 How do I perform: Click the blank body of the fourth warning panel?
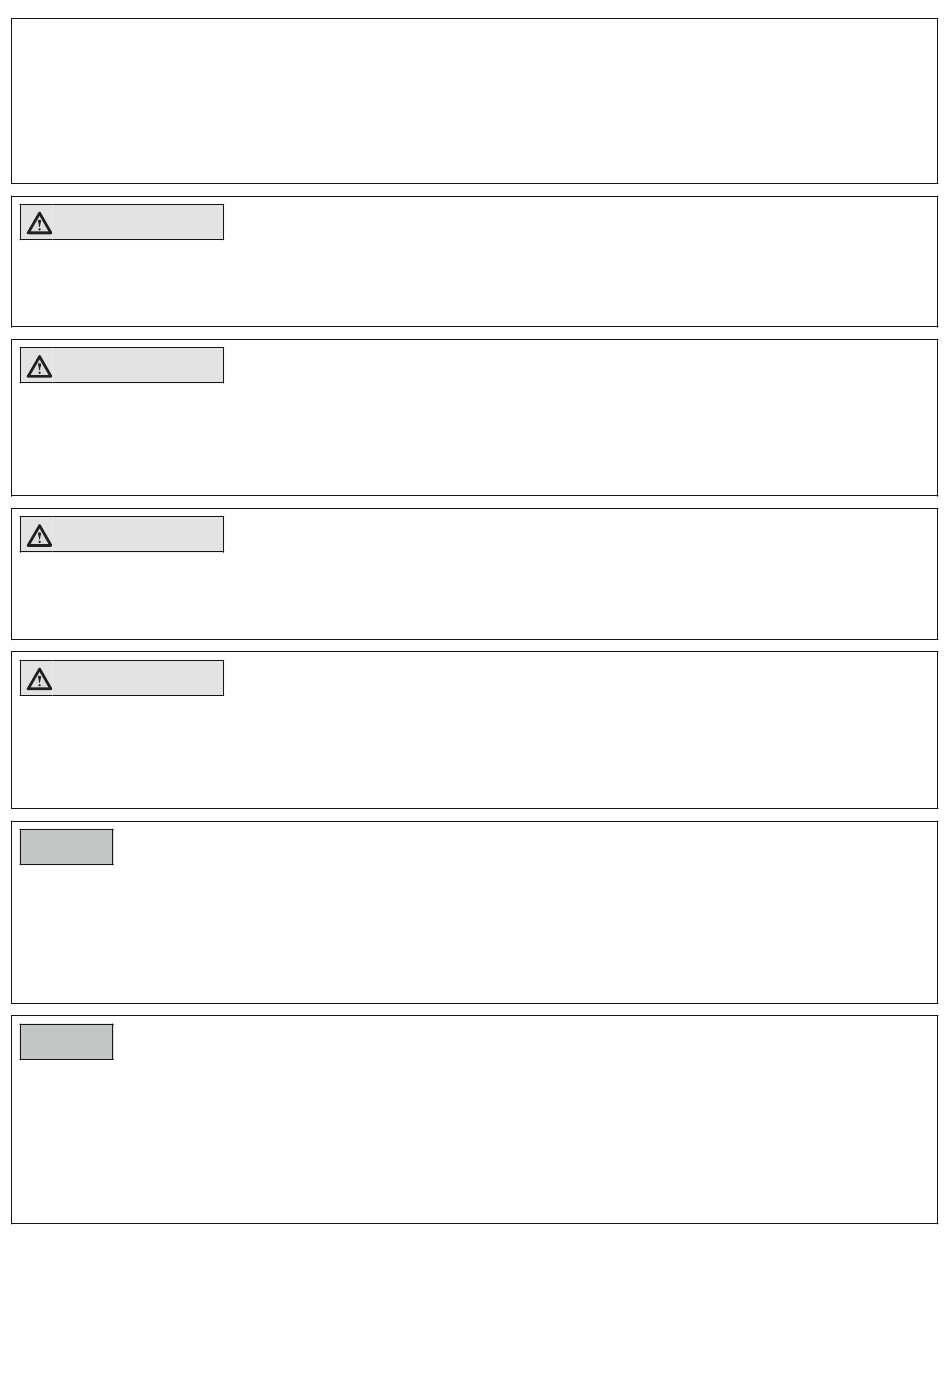[474, 750]
